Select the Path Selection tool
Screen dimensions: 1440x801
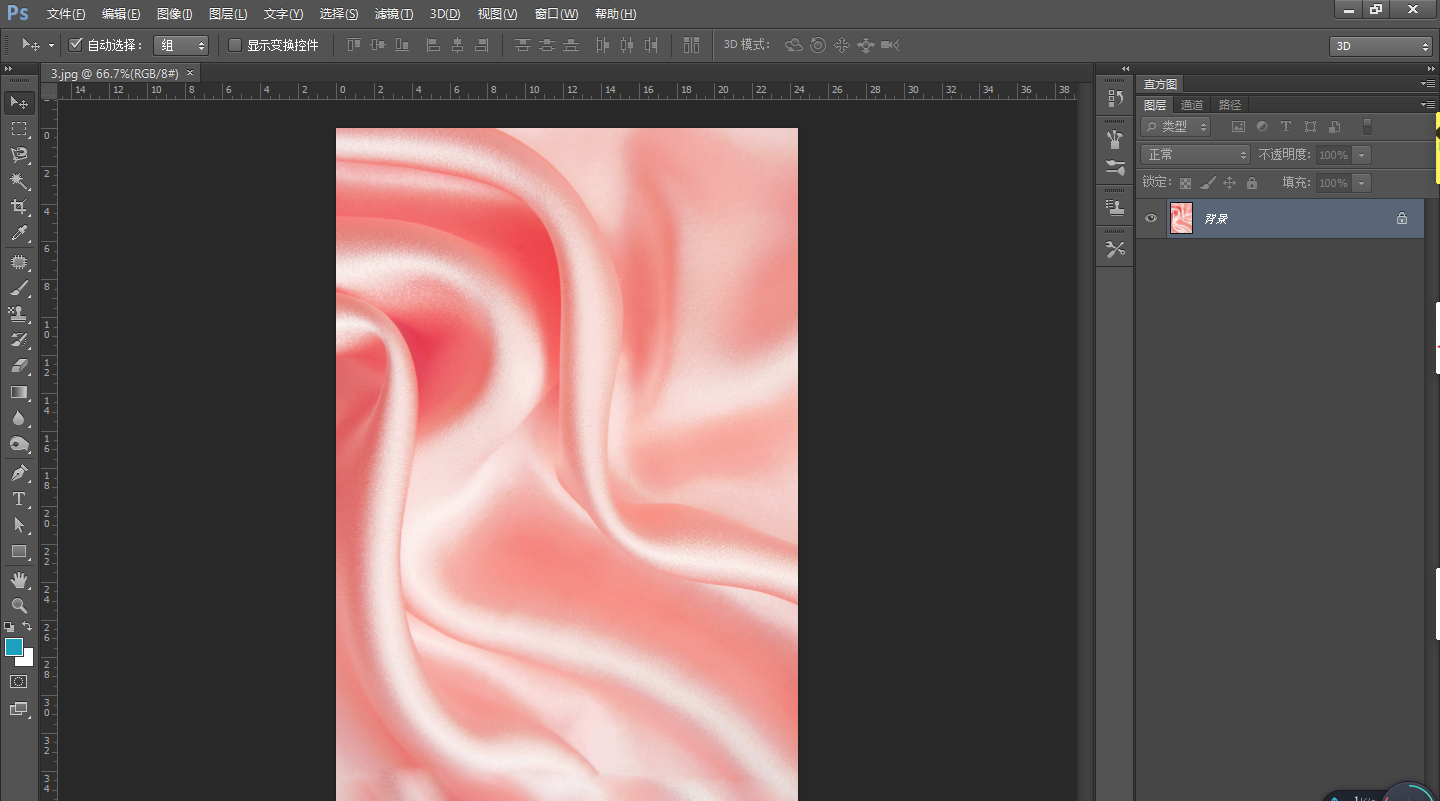click(19, 525)
